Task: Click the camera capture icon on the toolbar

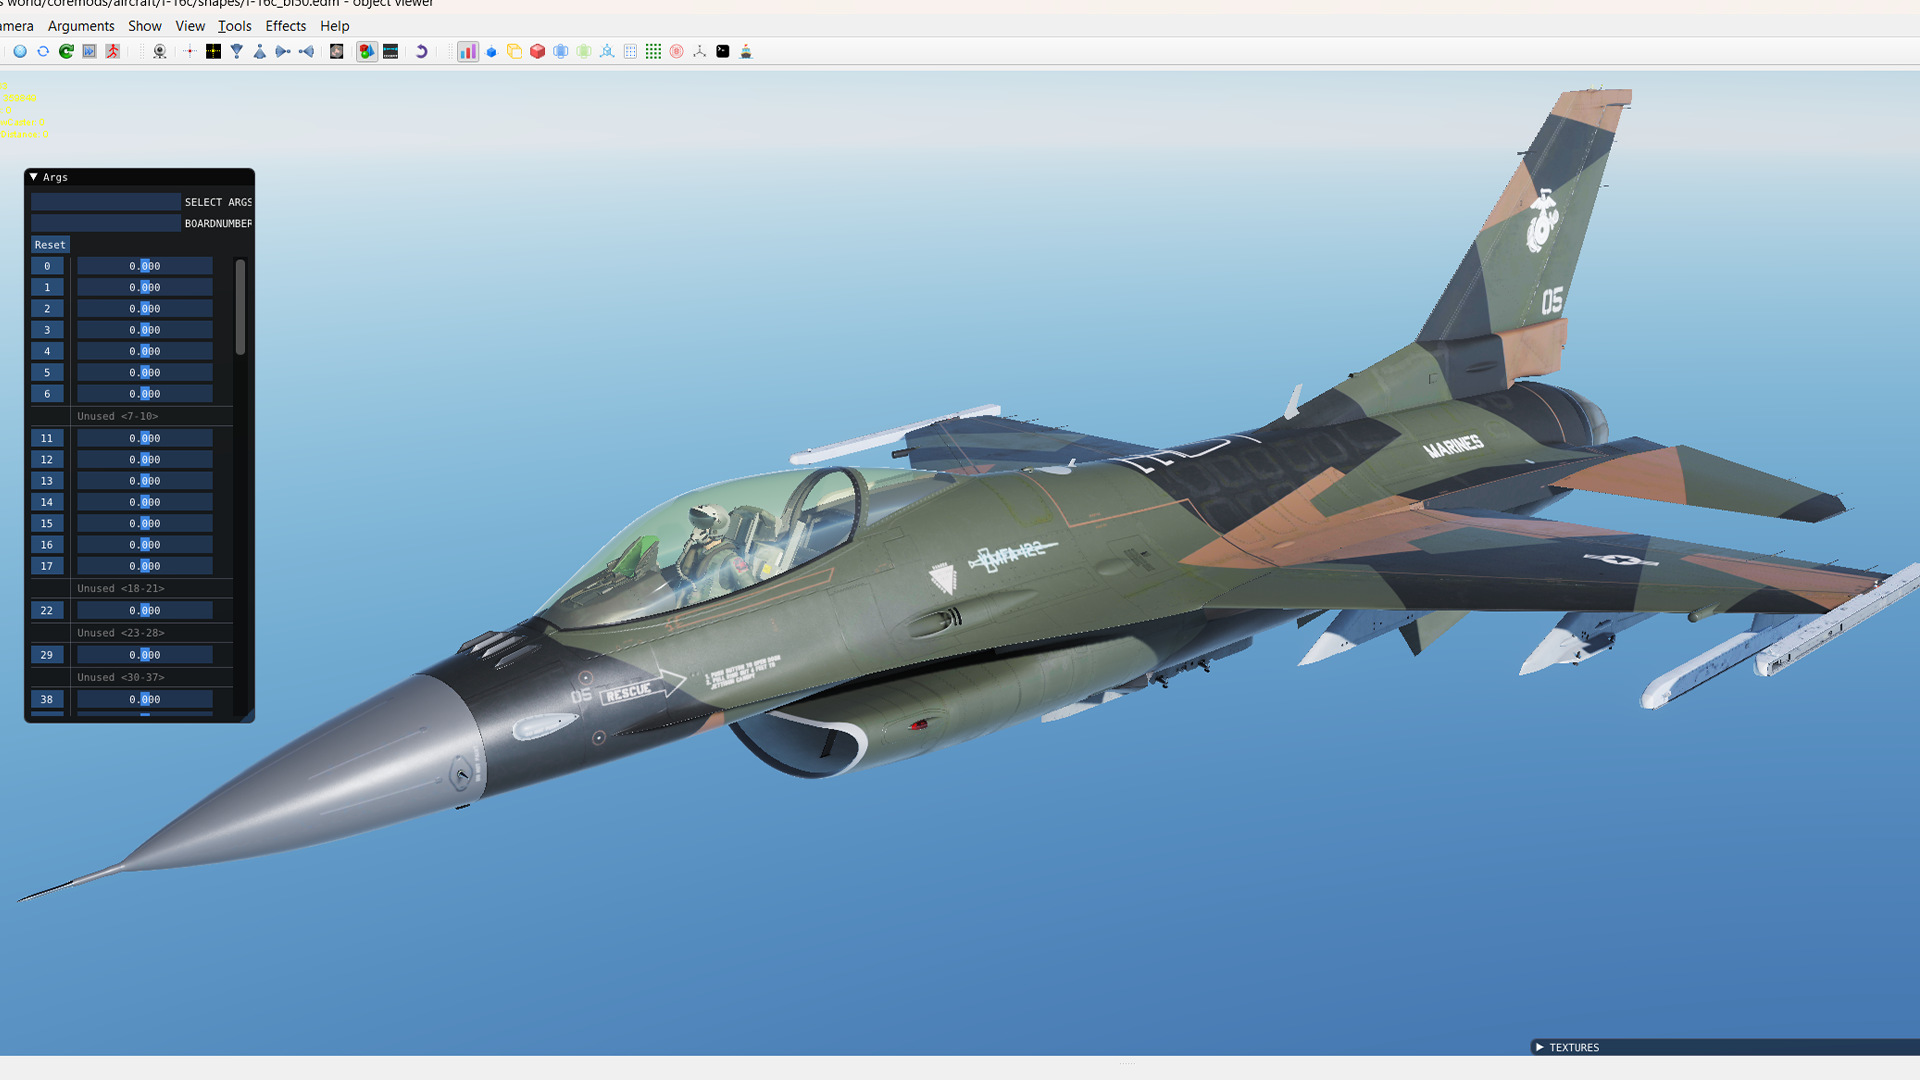Action: (159, 51)
